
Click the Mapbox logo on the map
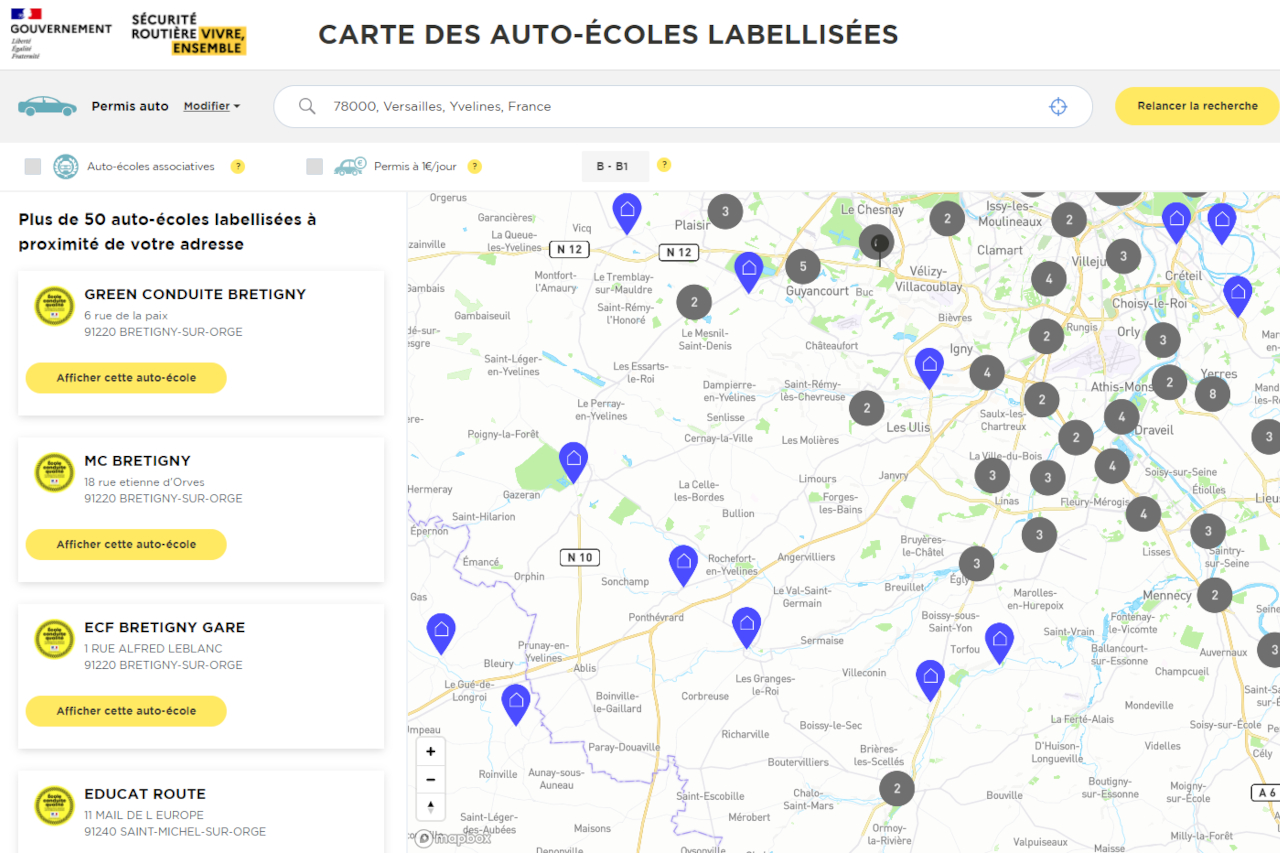pyautogui.click(x=451, y=839)
